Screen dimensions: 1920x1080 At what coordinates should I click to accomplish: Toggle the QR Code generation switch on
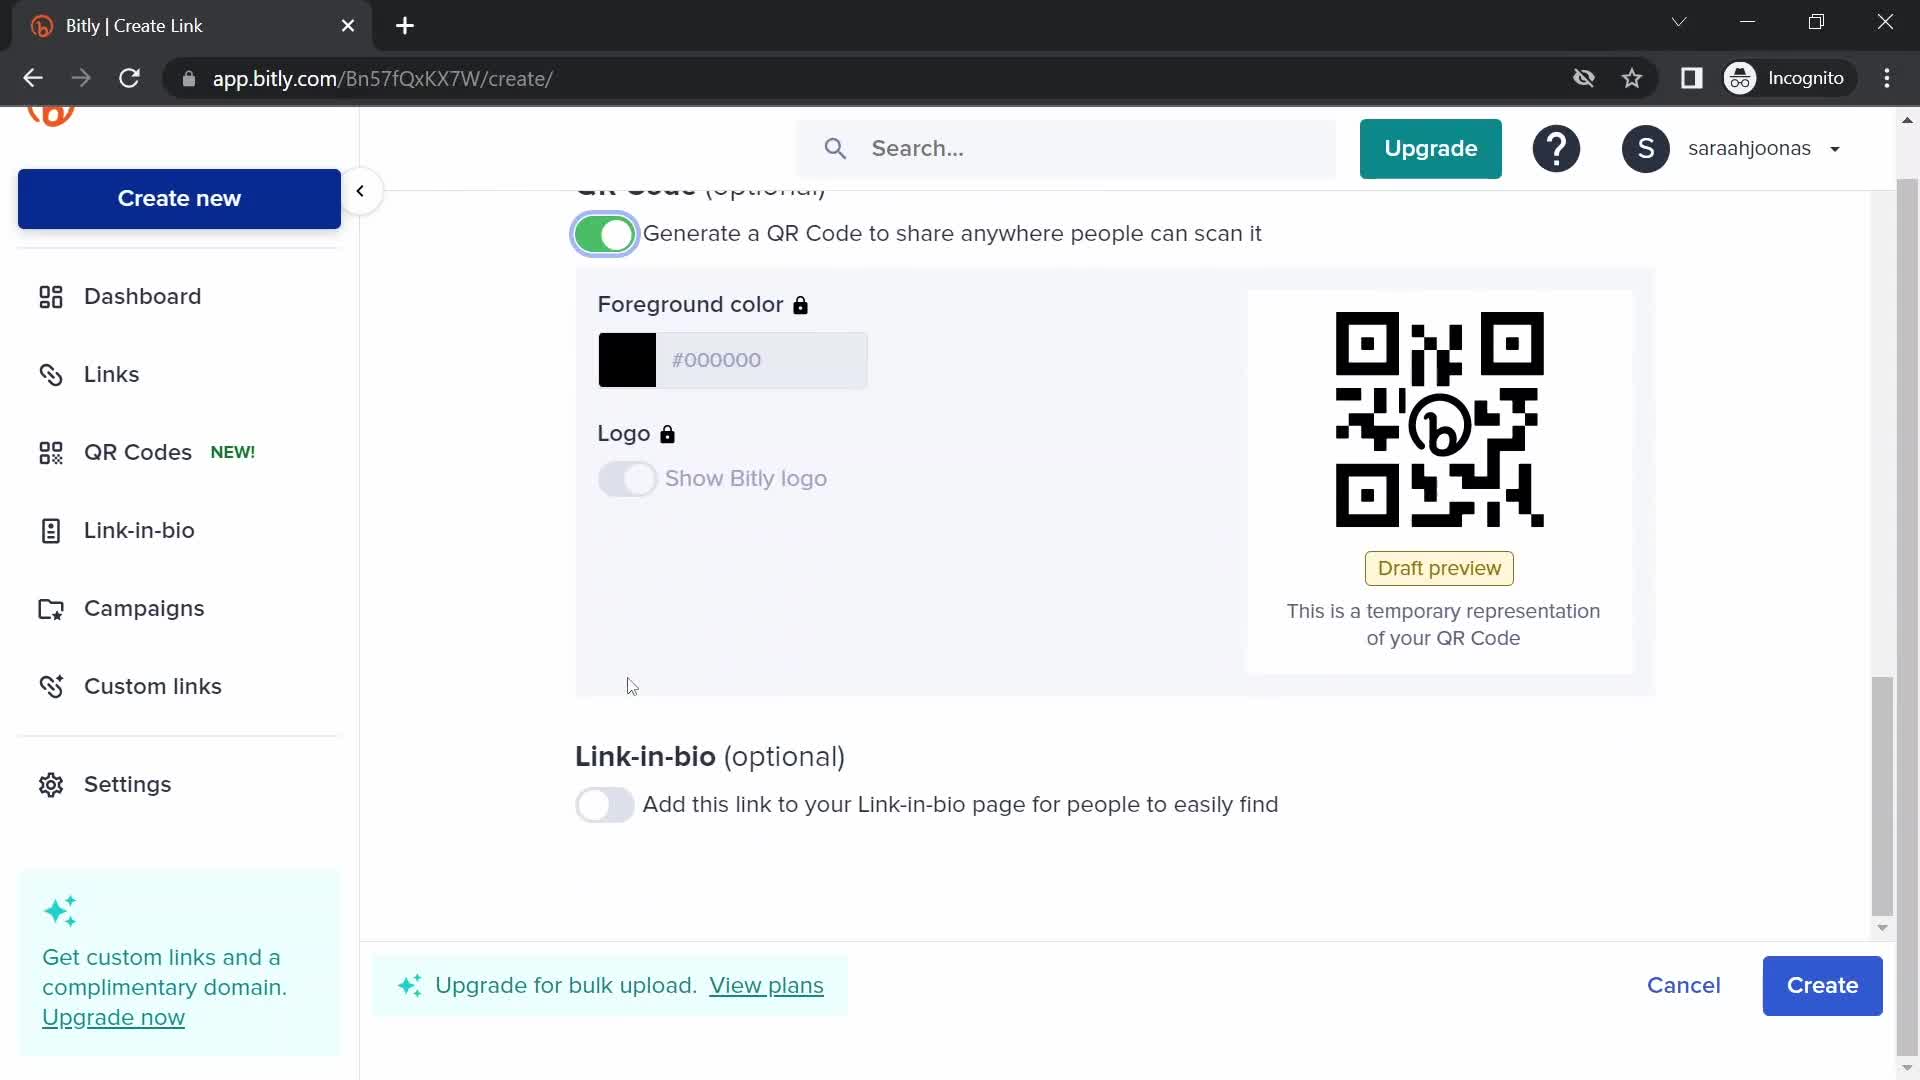[x=605, y=233]
